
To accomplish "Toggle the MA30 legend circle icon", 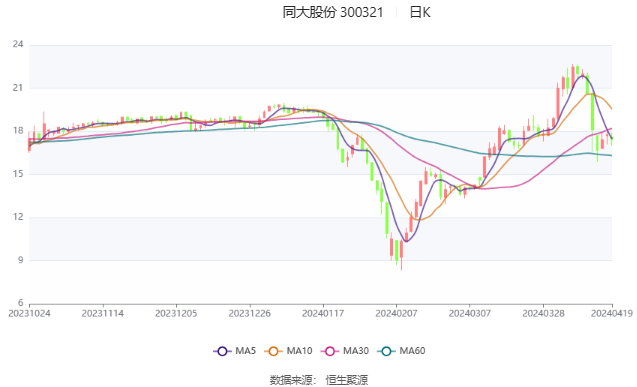I will pos(330,351).
